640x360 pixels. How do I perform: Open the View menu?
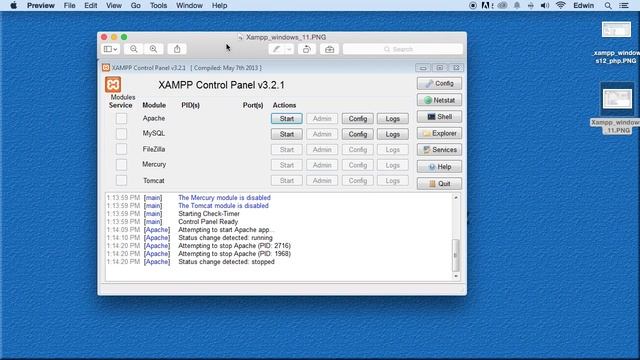point(114,5)
